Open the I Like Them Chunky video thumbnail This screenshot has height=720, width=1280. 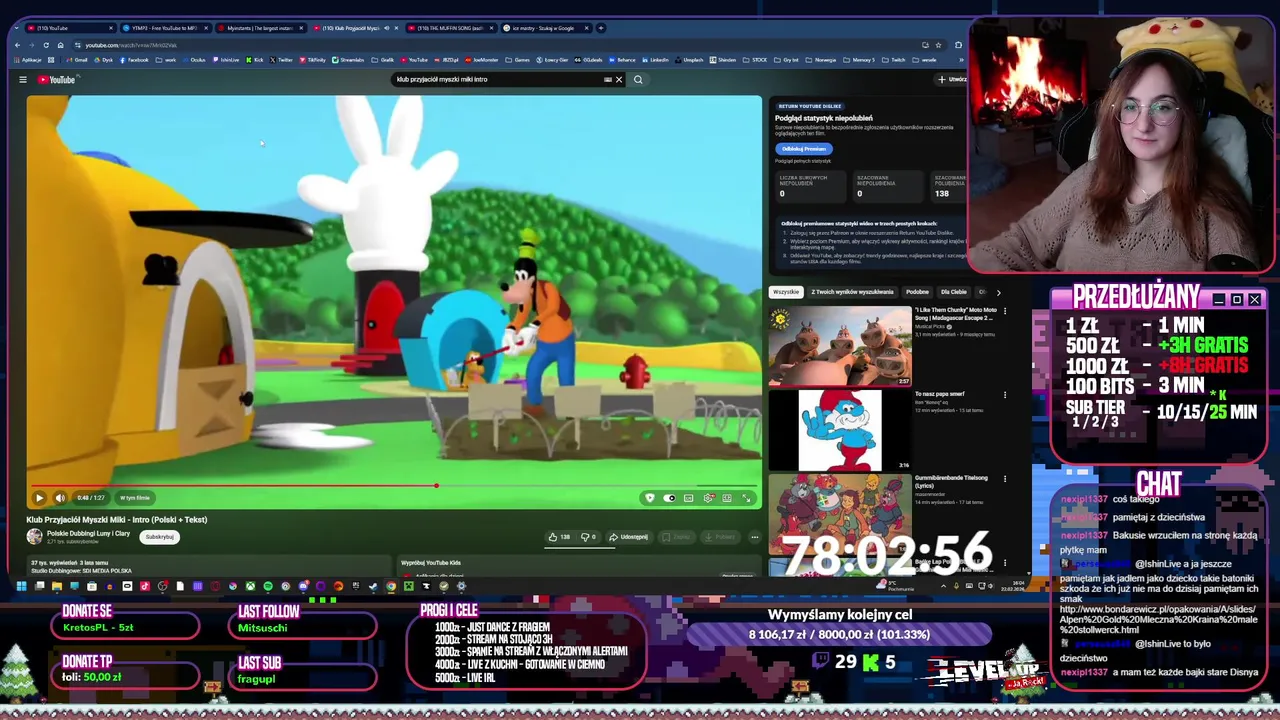click(x=840, y=346)
